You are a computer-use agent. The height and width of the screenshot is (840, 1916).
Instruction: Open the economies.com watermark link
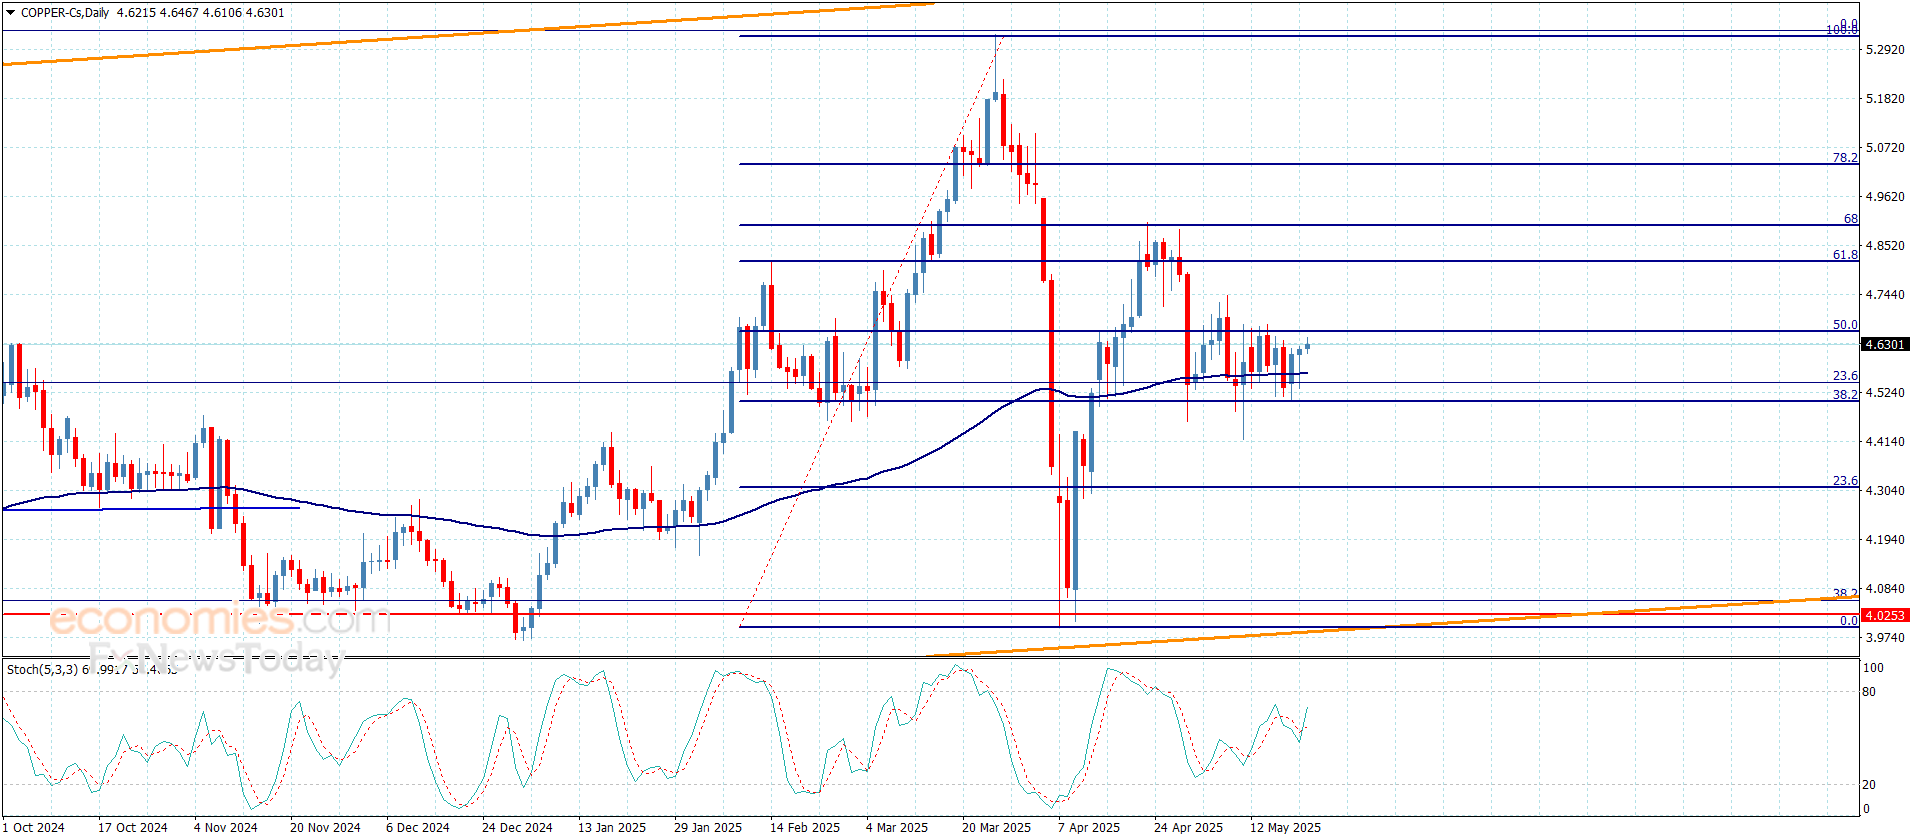pyautogui.click(x=218, y=620)
